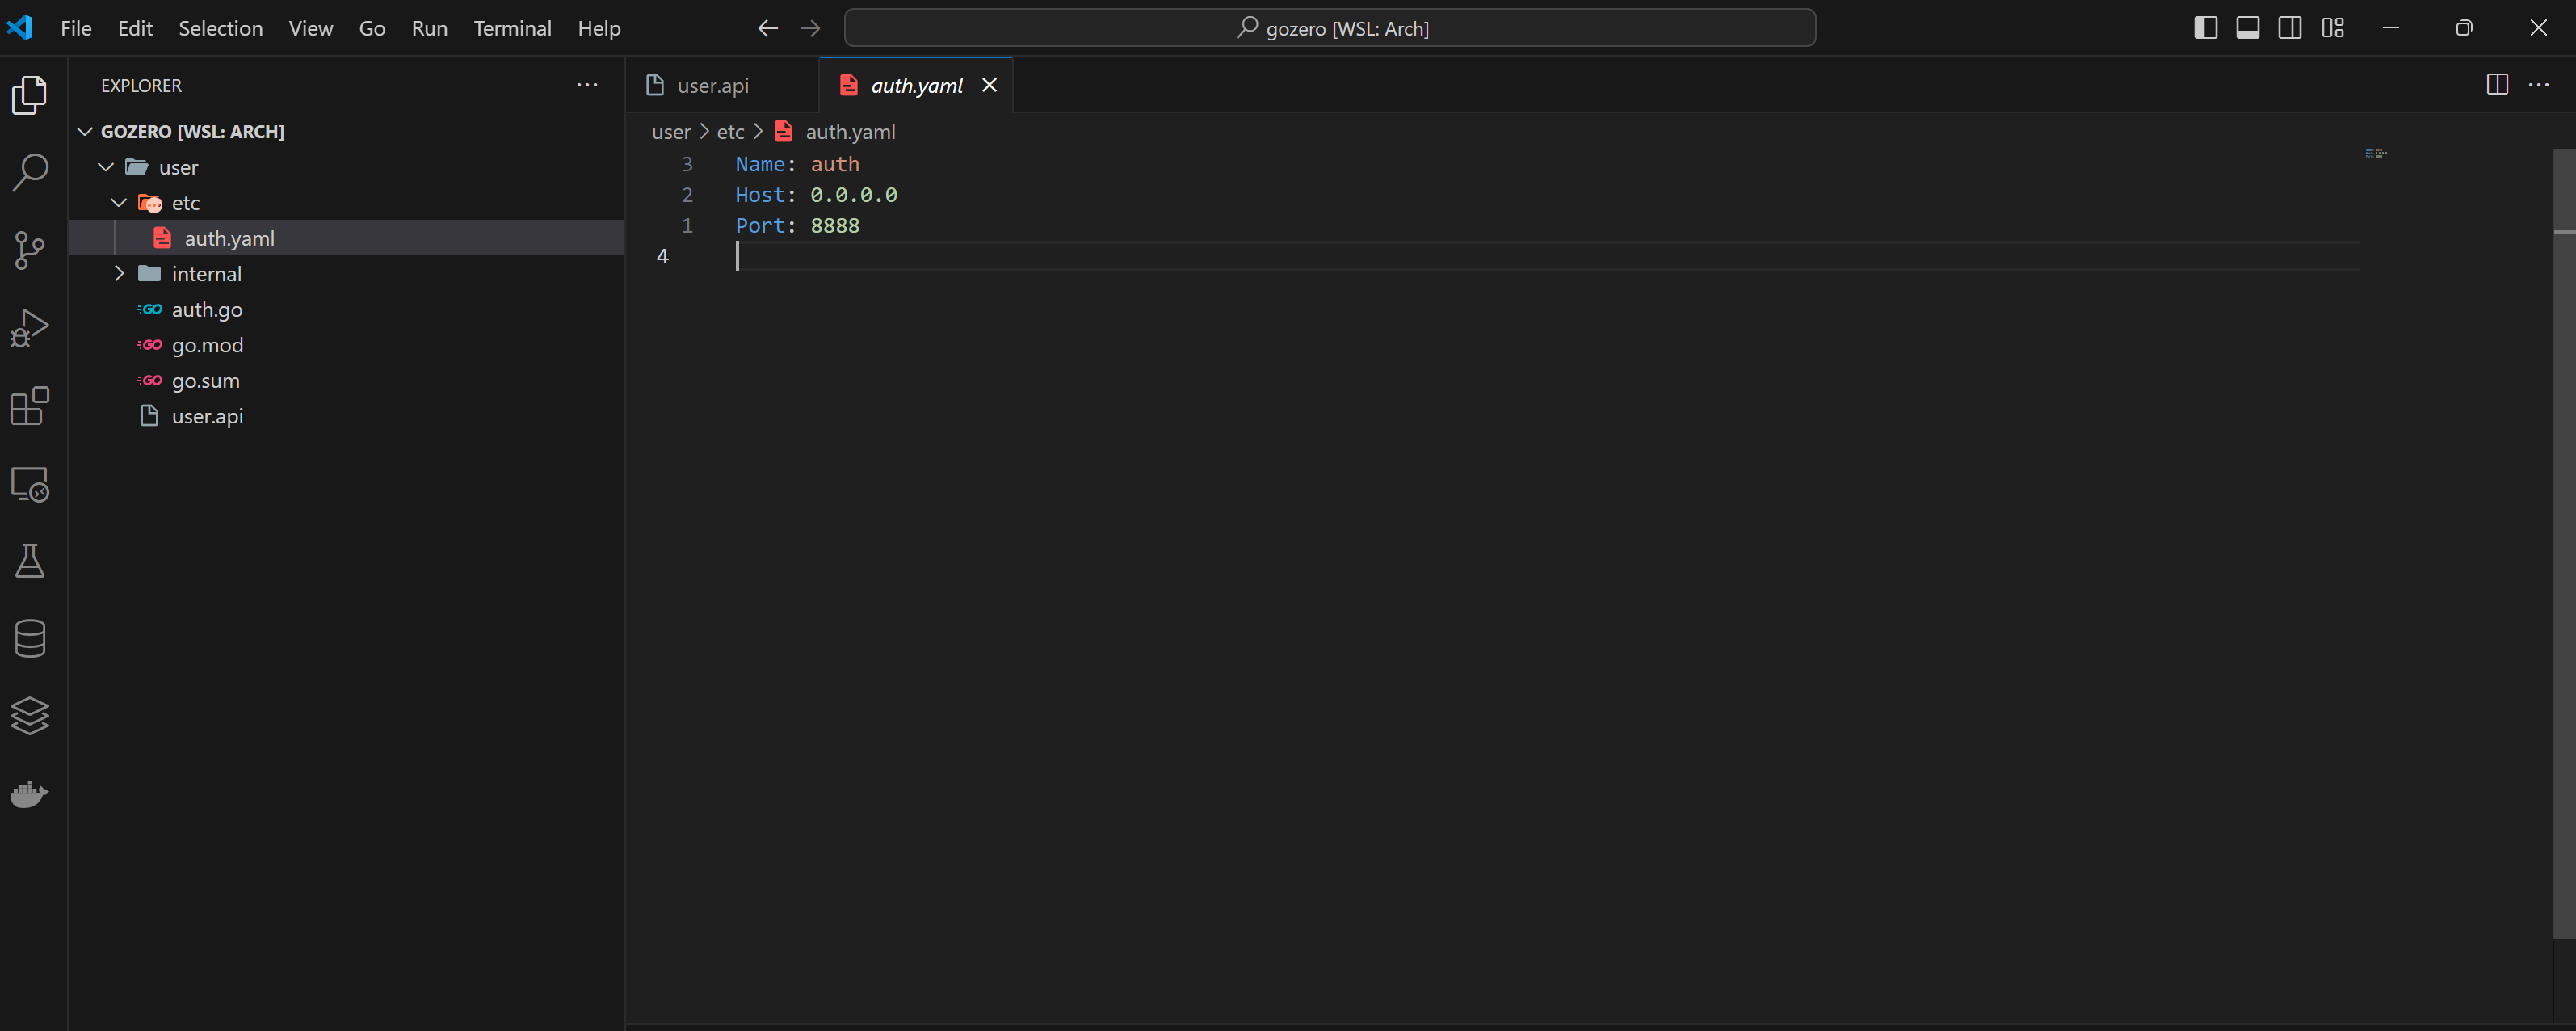Open the Database view in activity bar
This screenshot has width=2576, height=1031.
click(30, 639)
